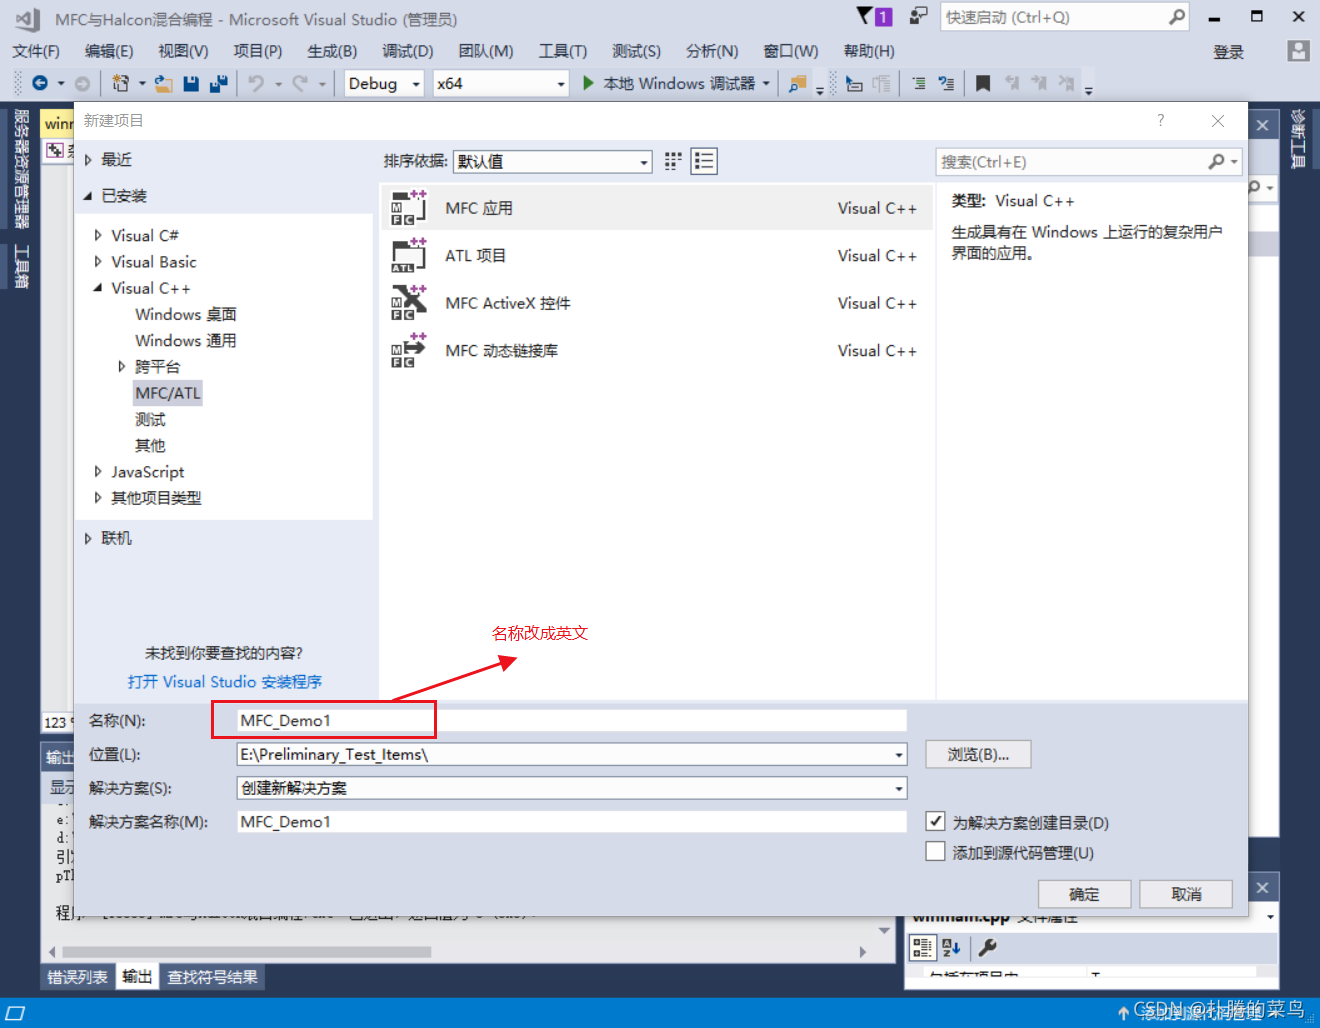Toggle add to source control checkbox
Viewport: 1320px width, 1028px height.
point(935,851)
